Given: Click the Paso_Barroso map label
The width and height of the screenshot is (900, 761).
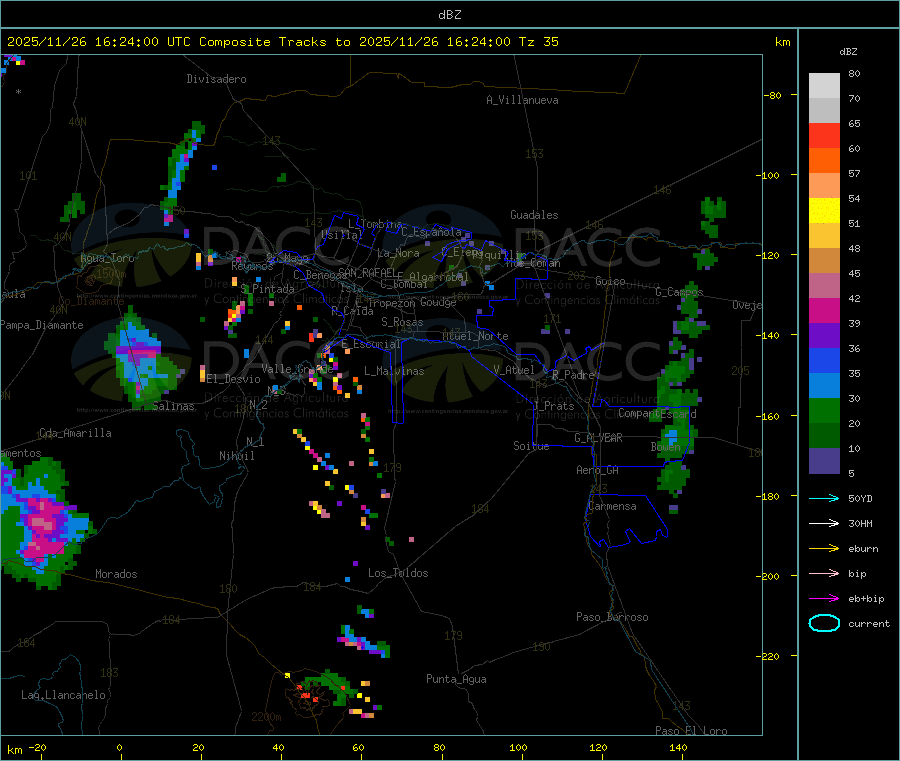Looking at the screenshot, I should [x=612, y=617].
